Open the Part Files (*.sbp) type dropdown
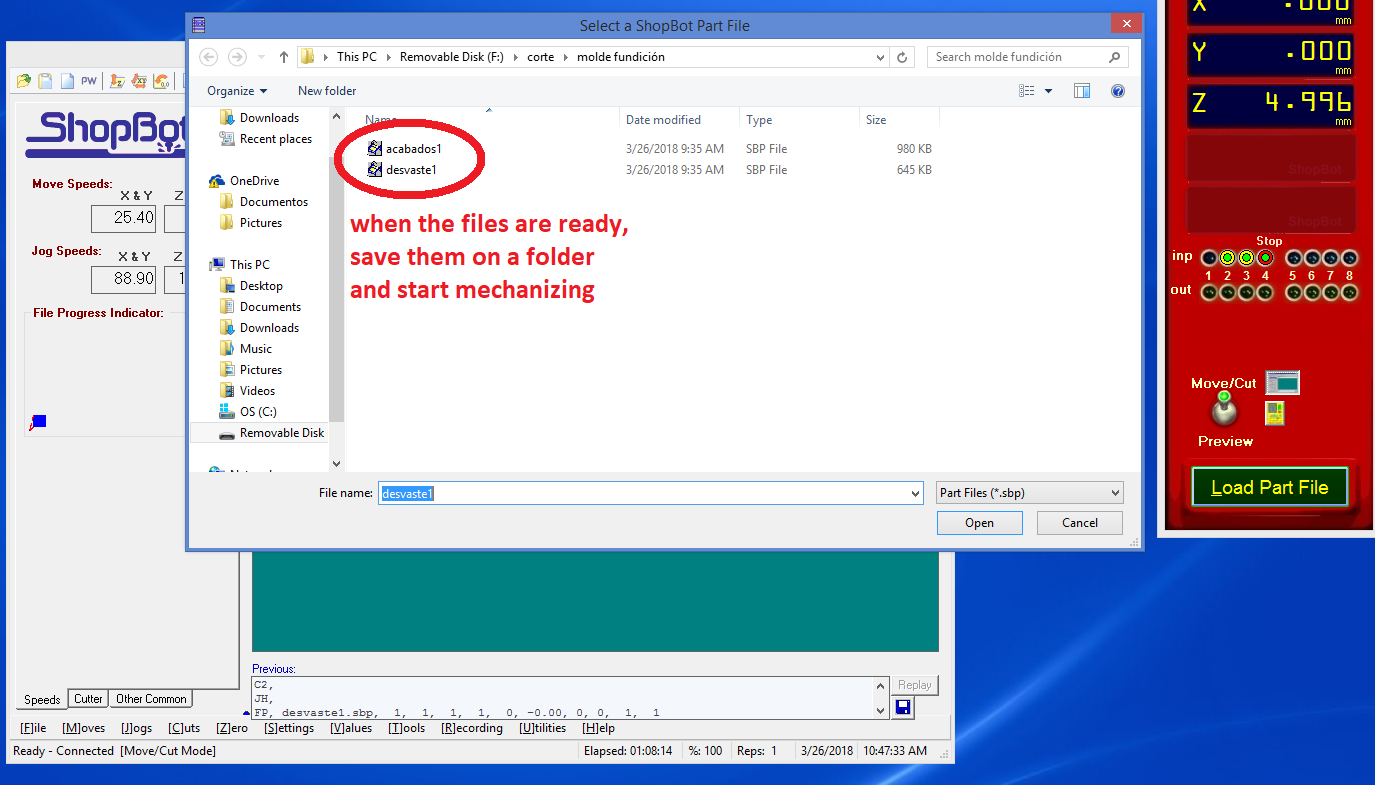1375x785 pixels. tap(1030, 493)
